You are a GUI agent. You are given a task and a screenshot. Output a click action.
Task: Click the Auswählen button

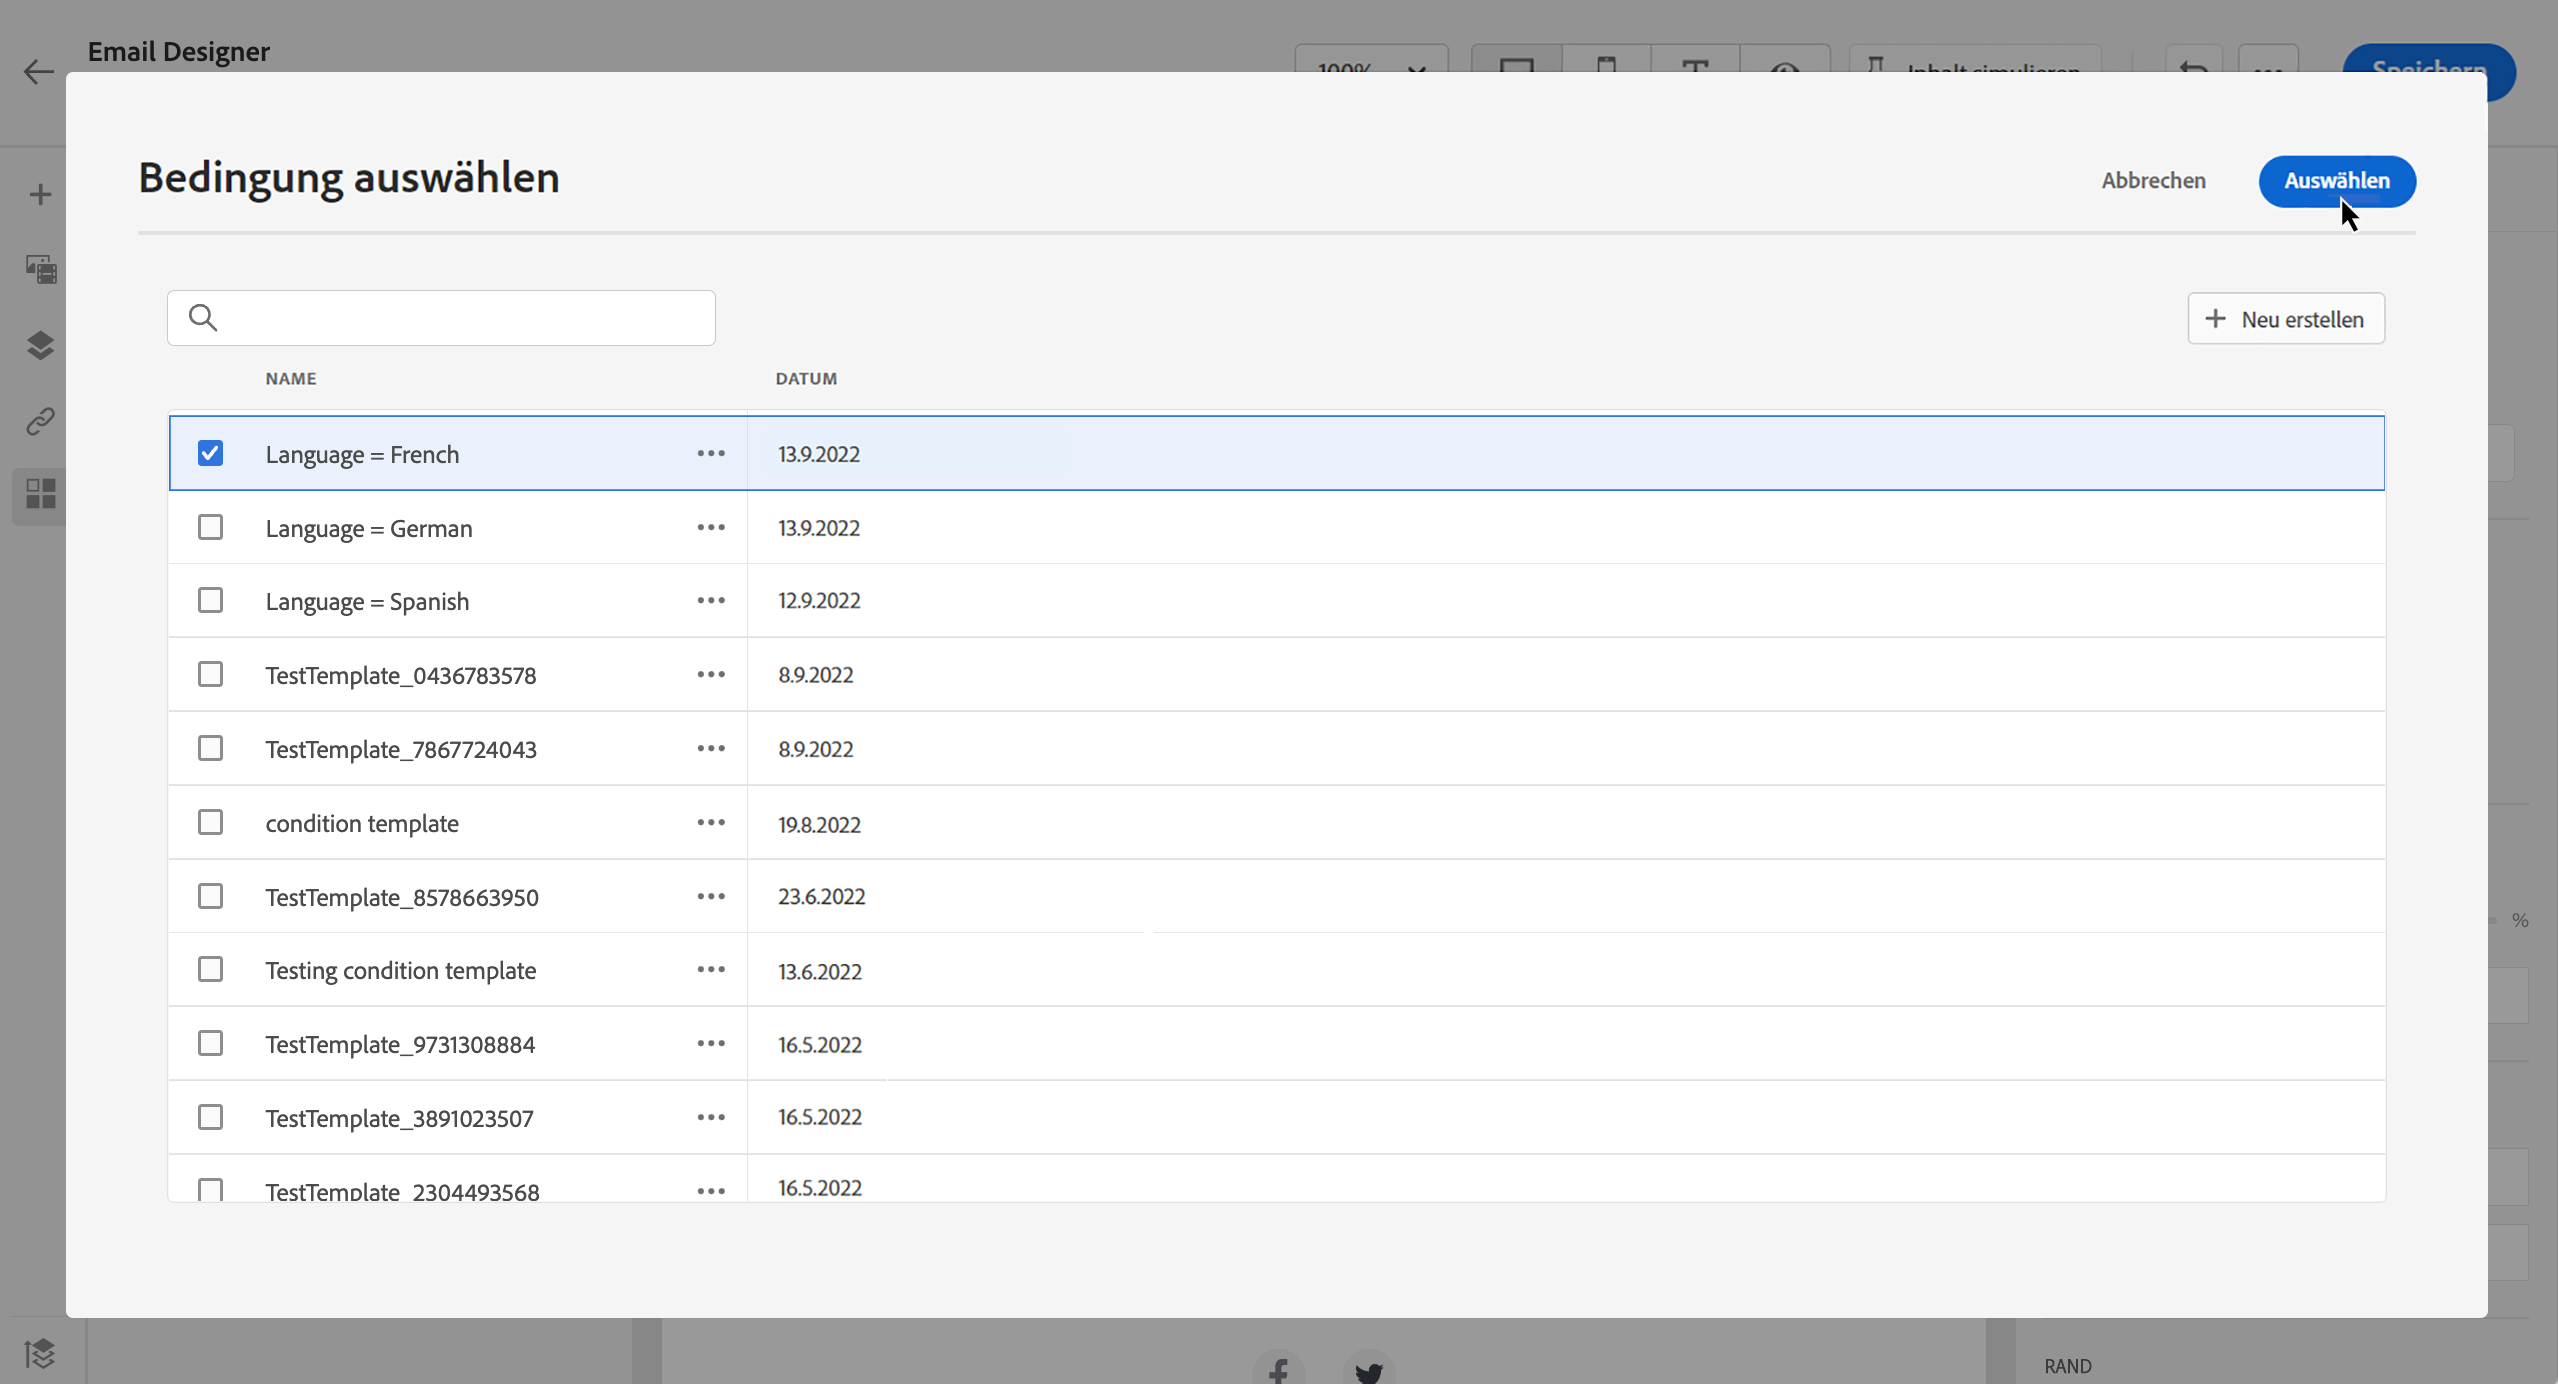[2336, 181]
